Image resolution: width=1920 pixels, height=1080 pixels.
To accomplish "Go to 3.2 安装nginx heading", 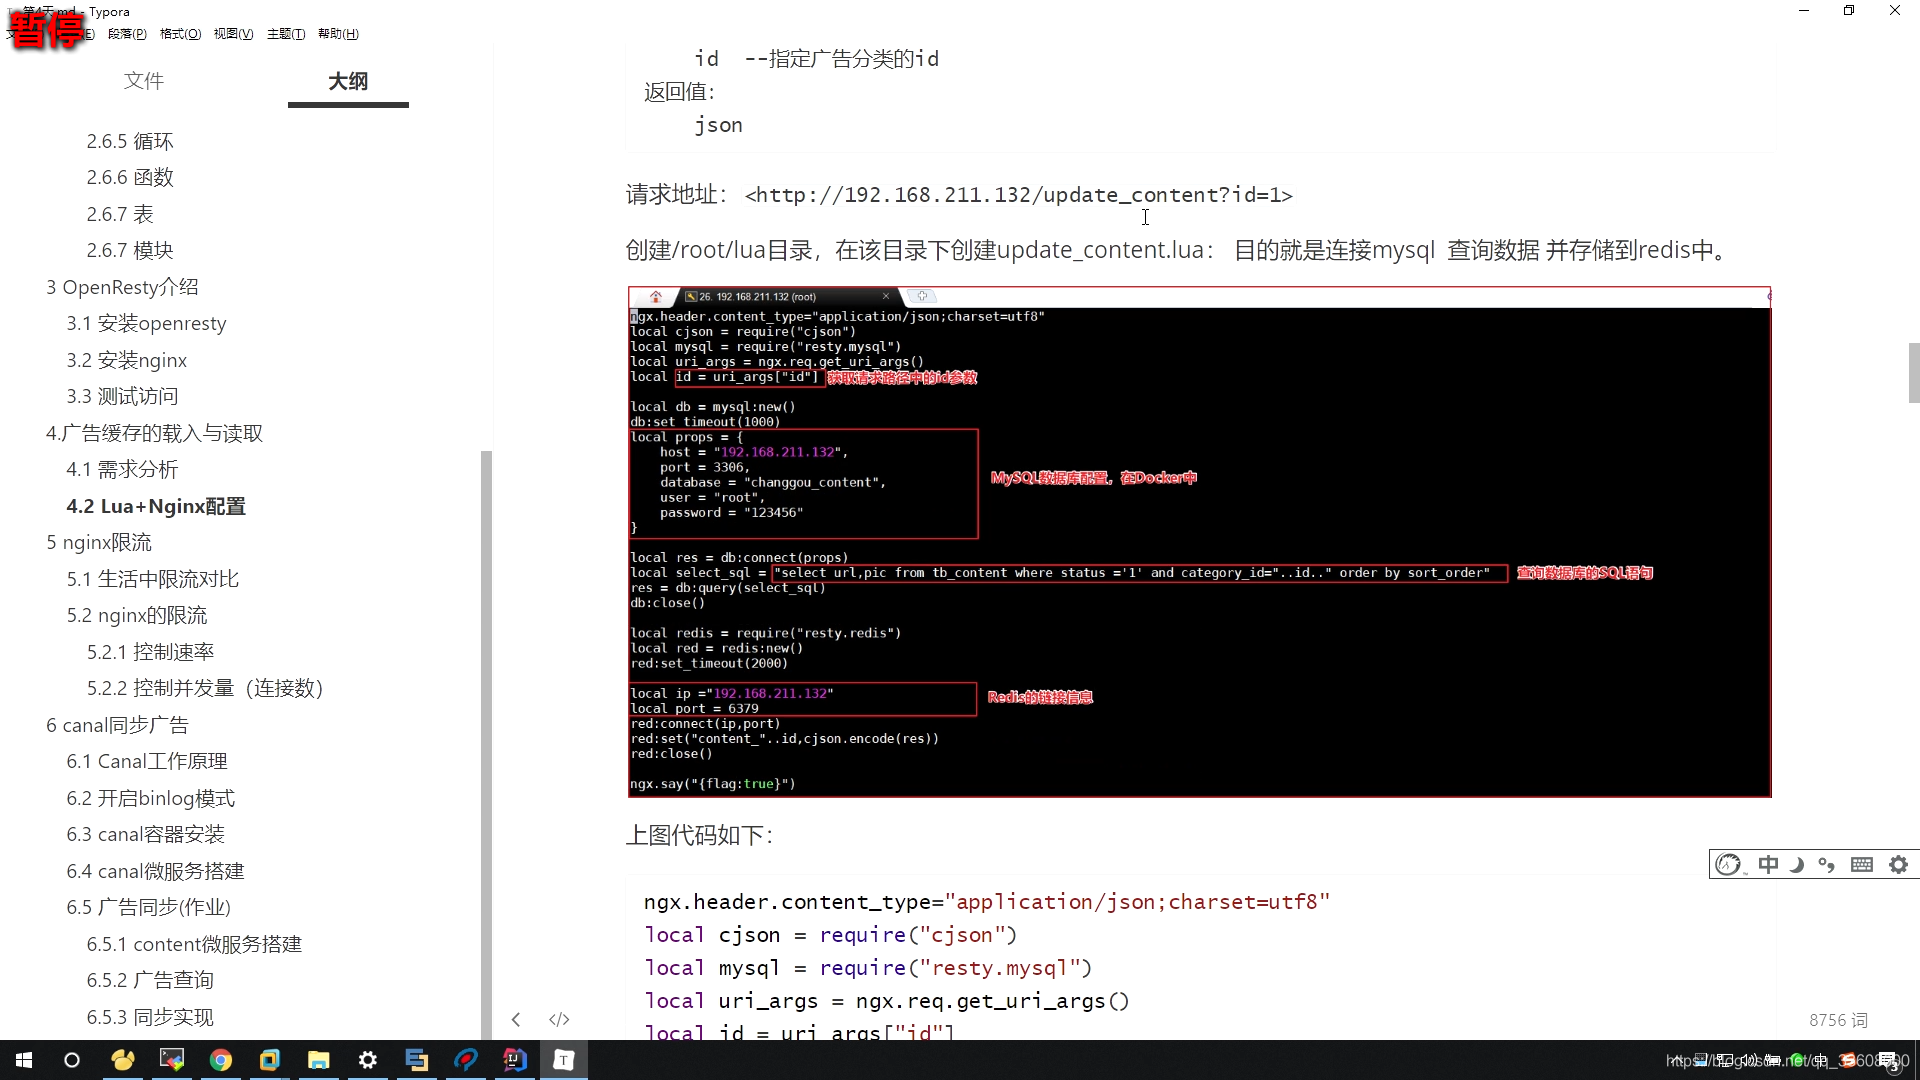I will pyautogui.click(x=127, y=360).
